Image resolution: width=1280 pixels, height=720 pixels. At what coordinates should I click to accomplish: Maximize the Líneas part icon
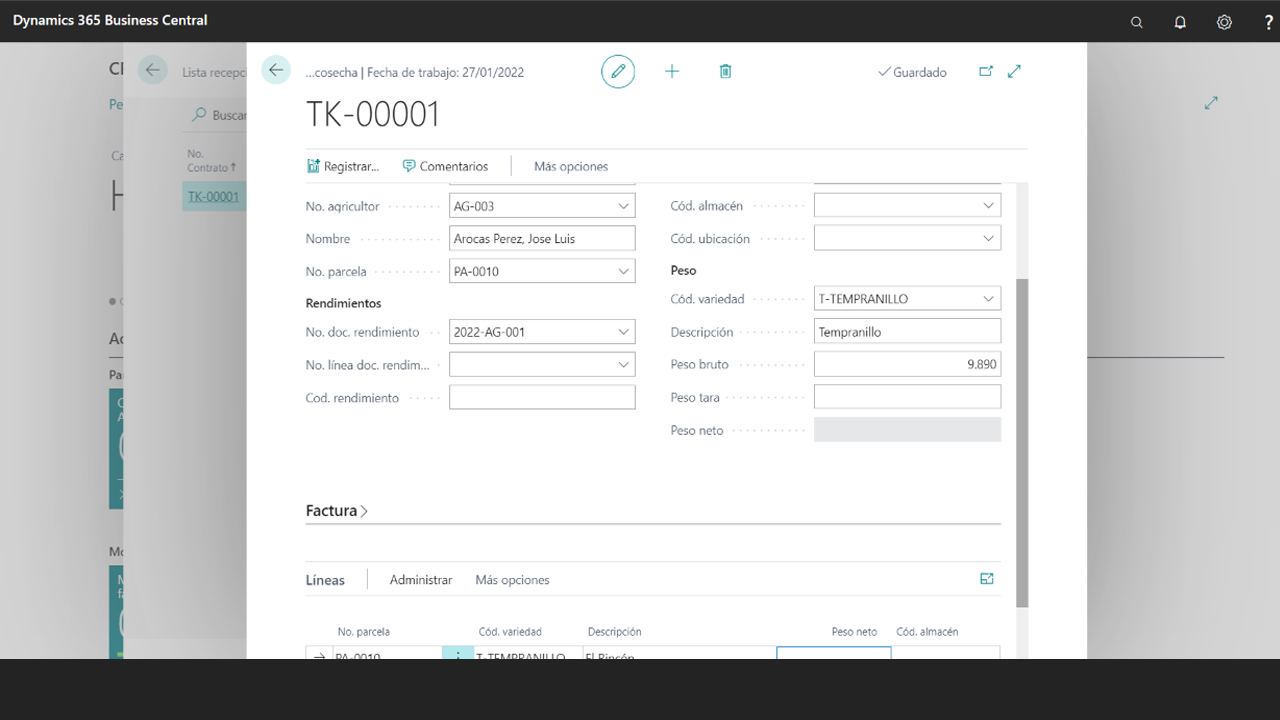click(x=987, y=579)
